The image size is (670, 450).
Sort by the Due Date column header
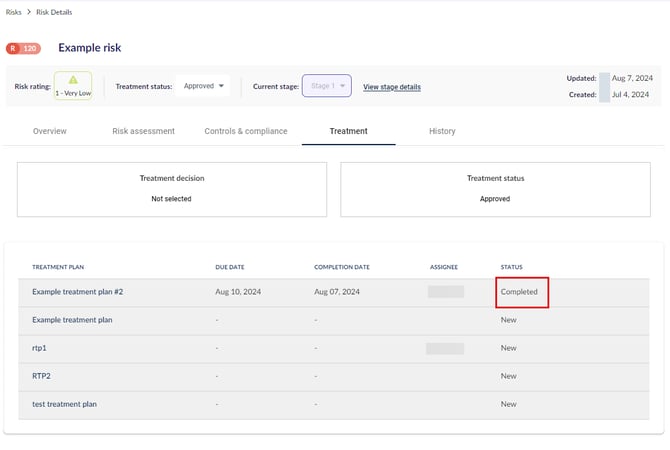click(230, 267)
